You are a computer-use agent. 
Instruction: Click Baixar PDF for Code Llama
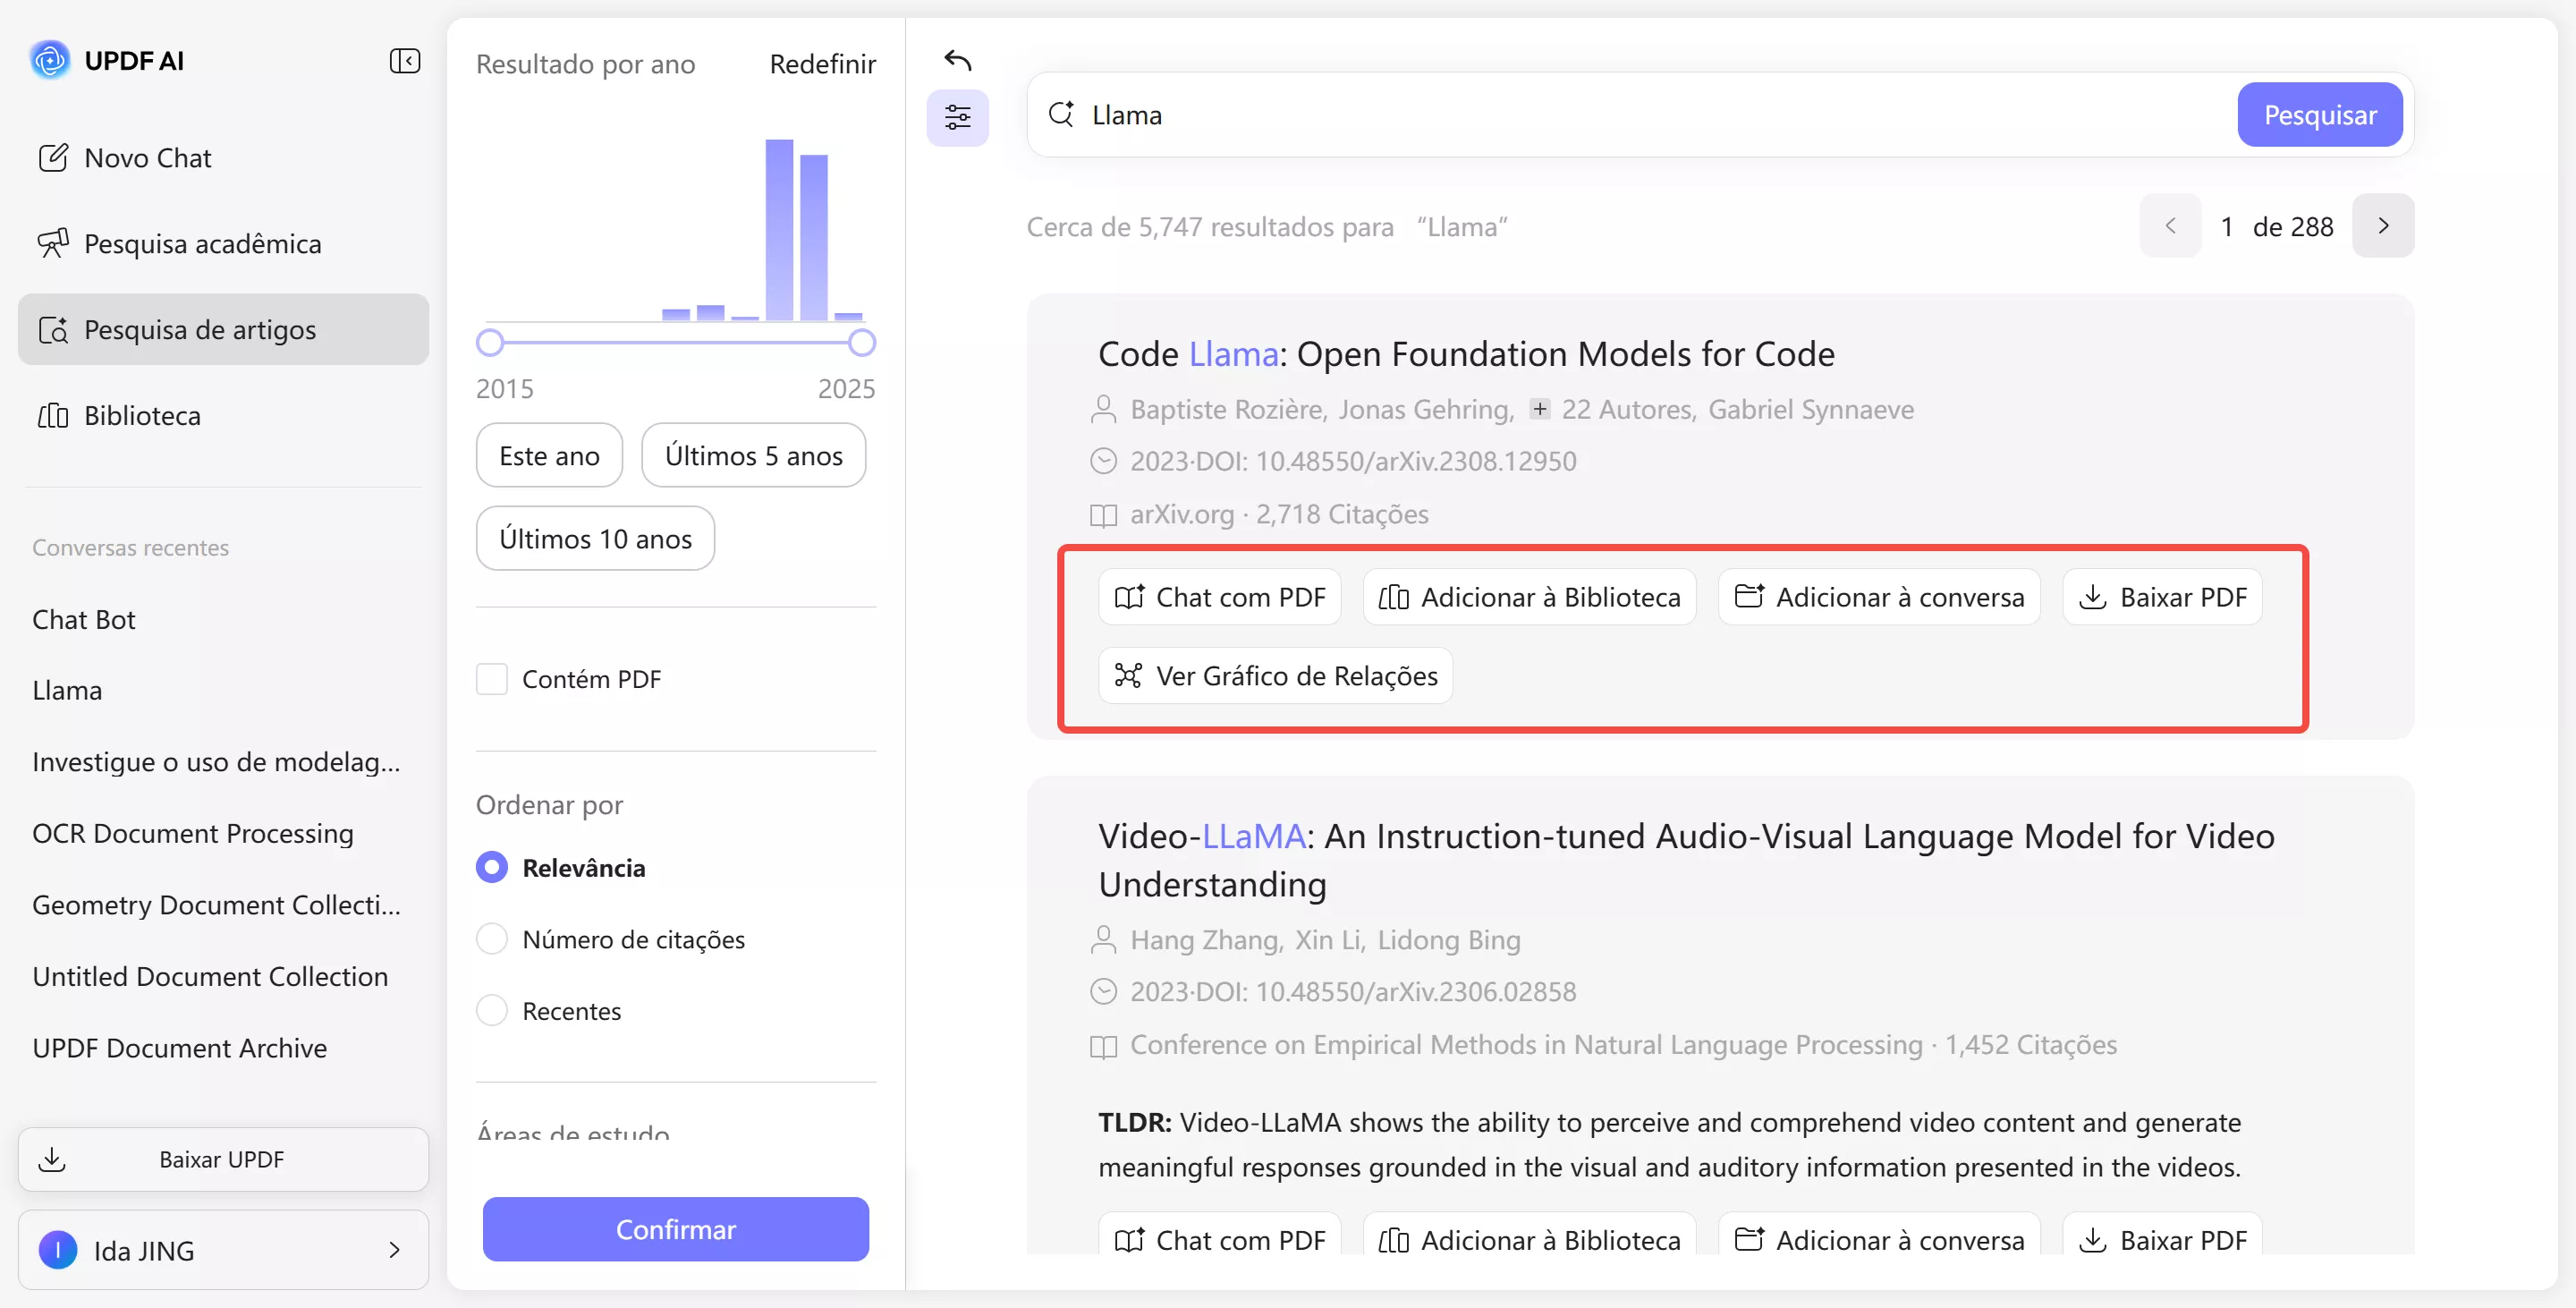click(x=2162, y=598)
